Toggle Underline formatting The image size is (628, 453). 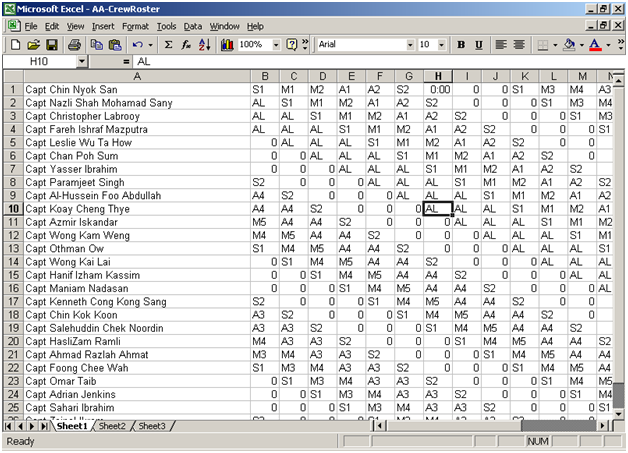click(x=481, y=45)
